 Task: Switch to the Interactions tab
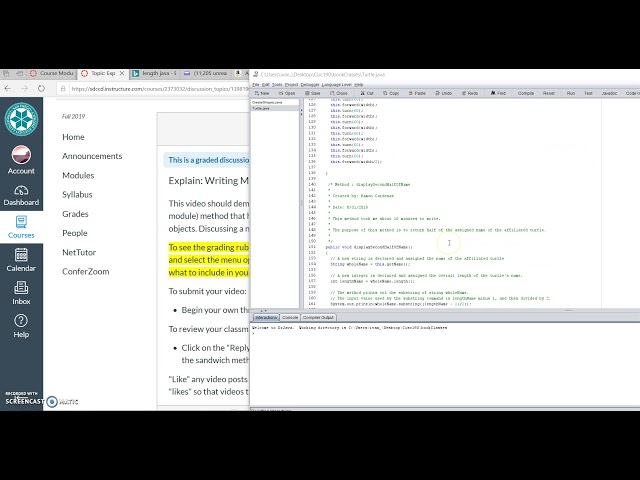266,317
